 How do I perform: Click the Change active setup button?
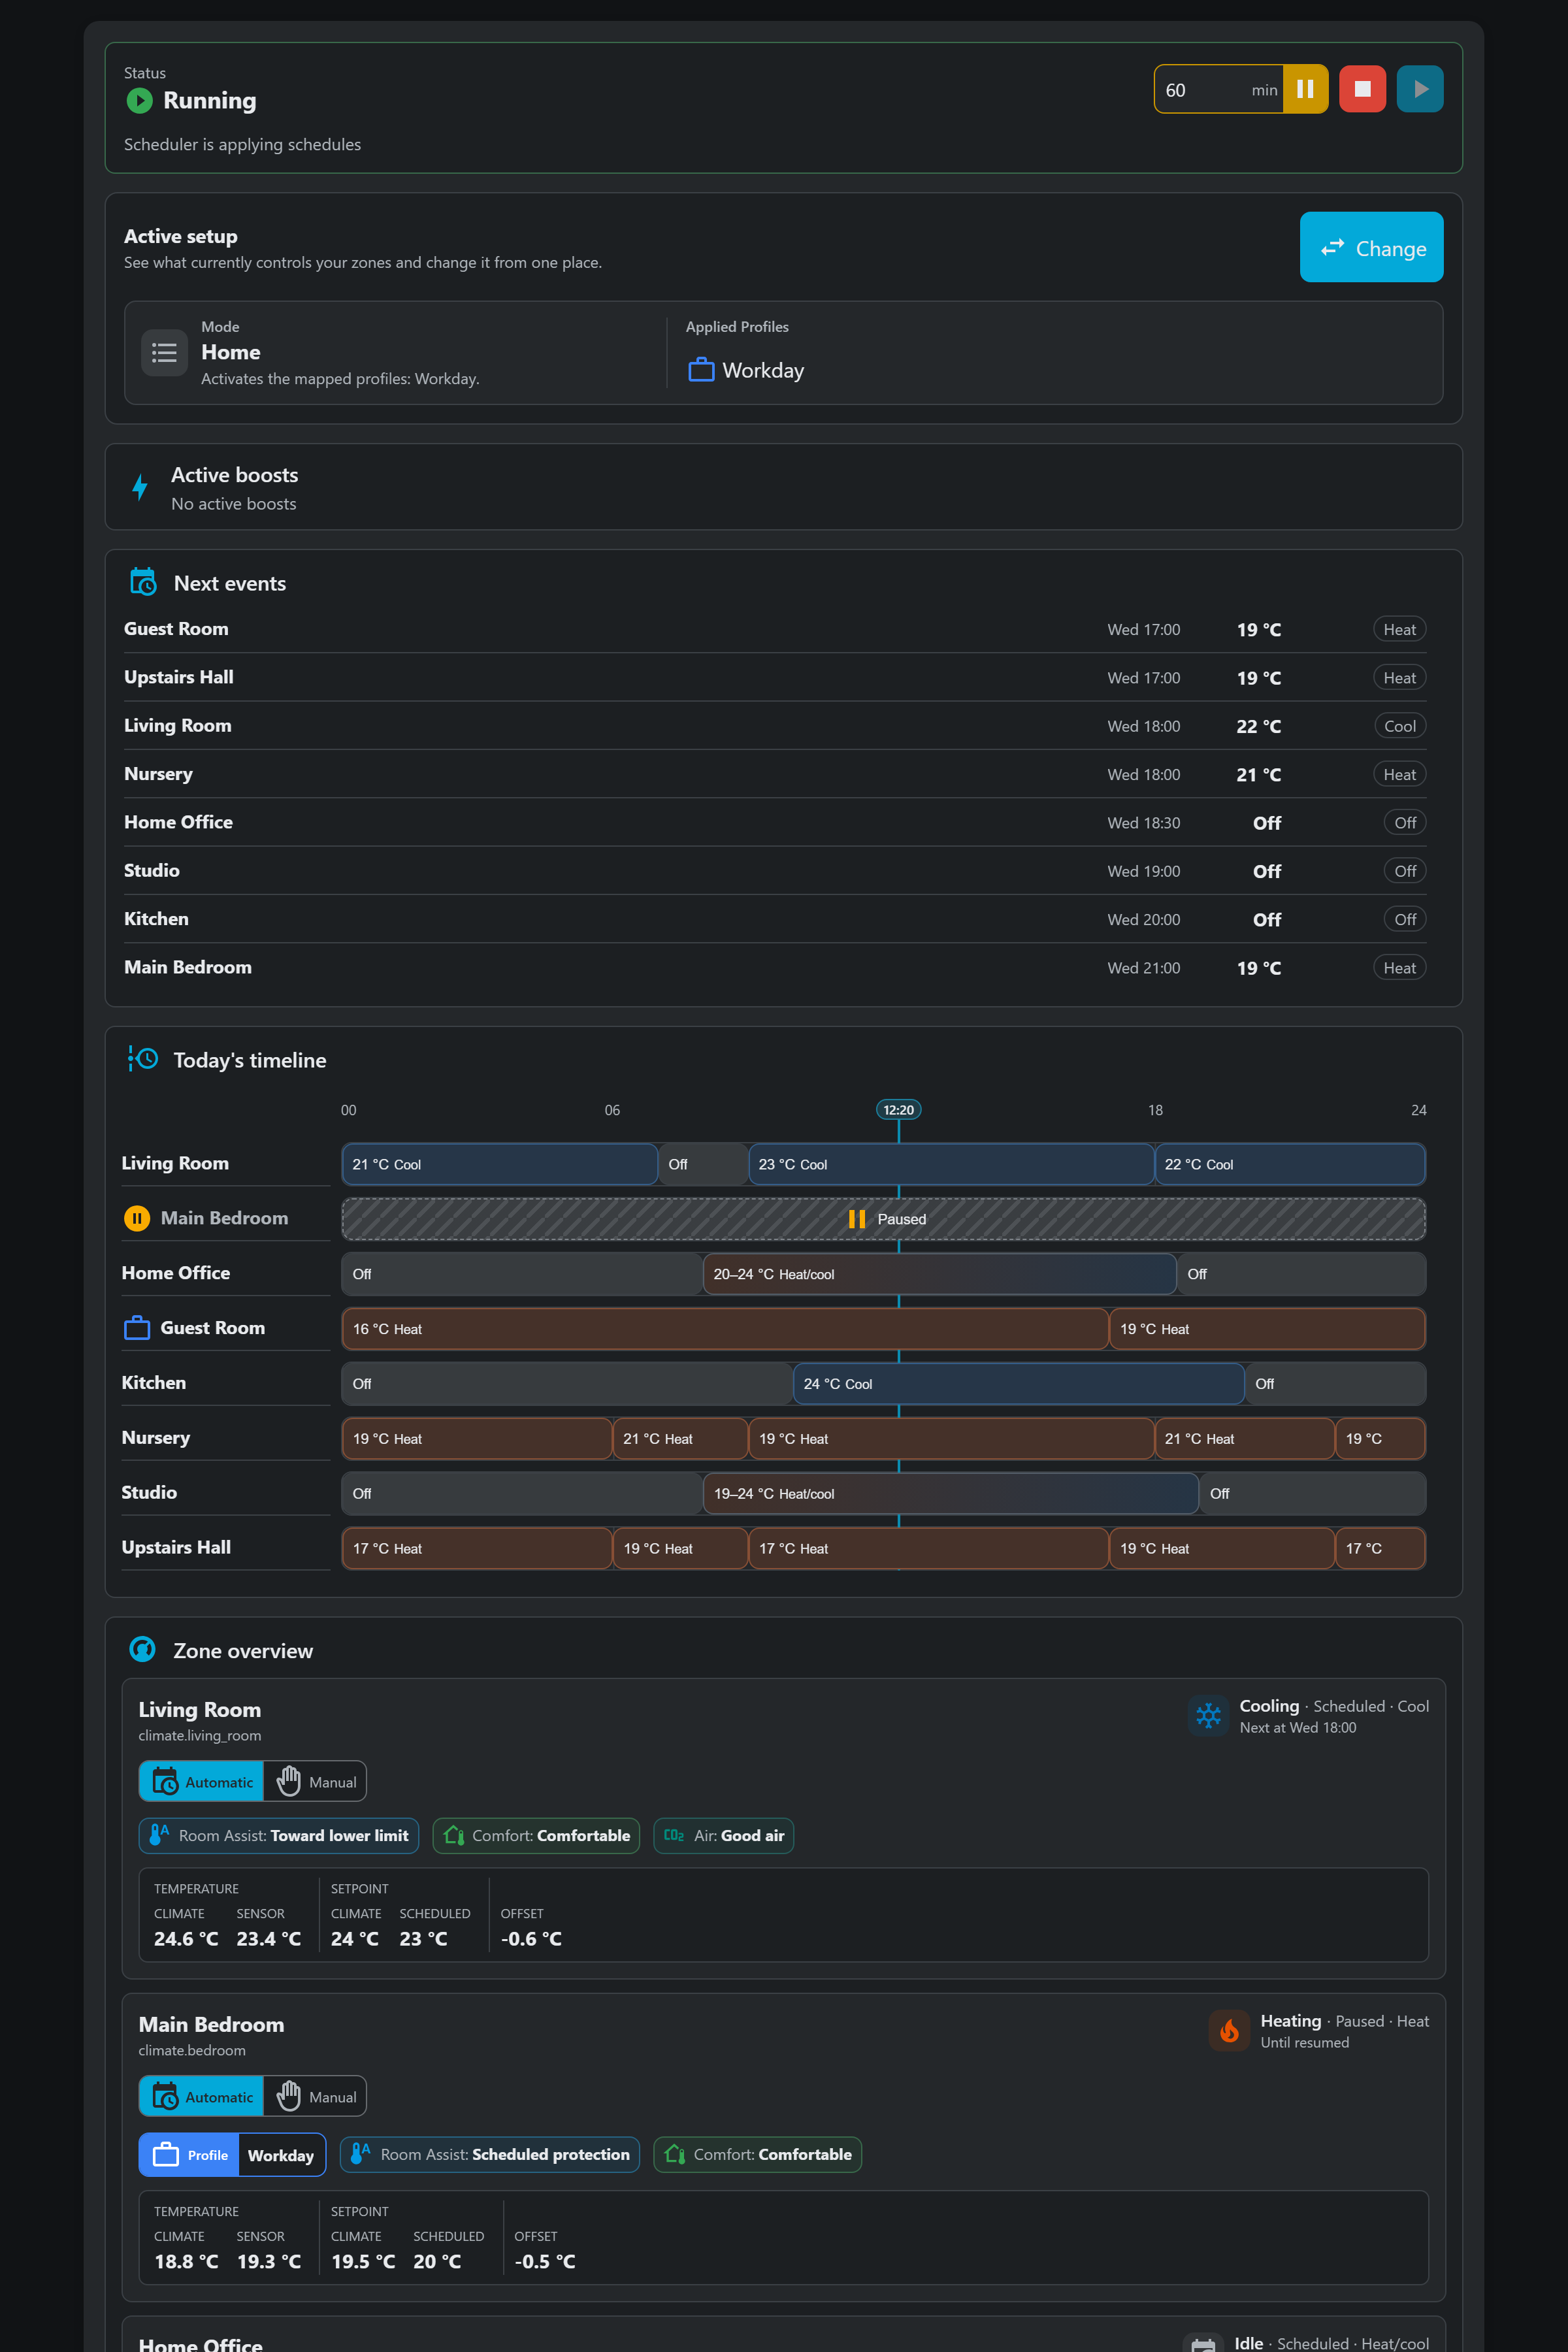(x=1371, y=247)
